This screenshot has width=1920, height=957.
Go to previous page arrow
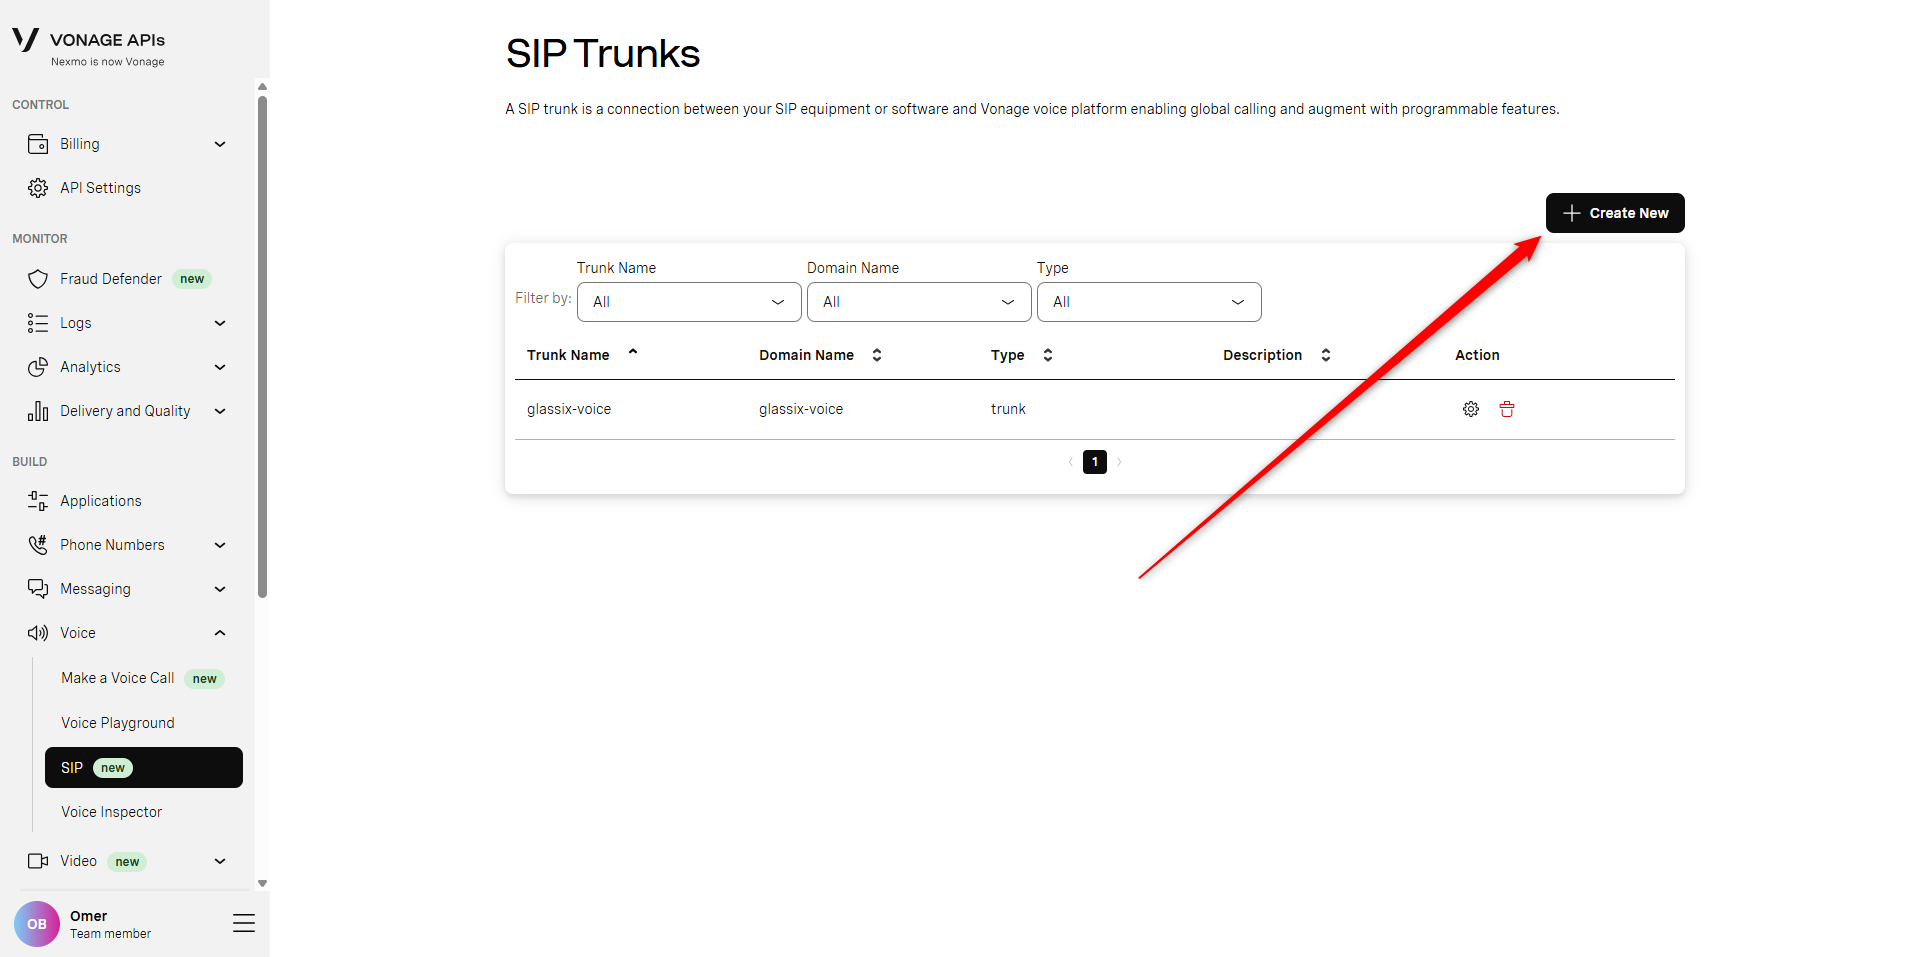[x=1070, y=462]
